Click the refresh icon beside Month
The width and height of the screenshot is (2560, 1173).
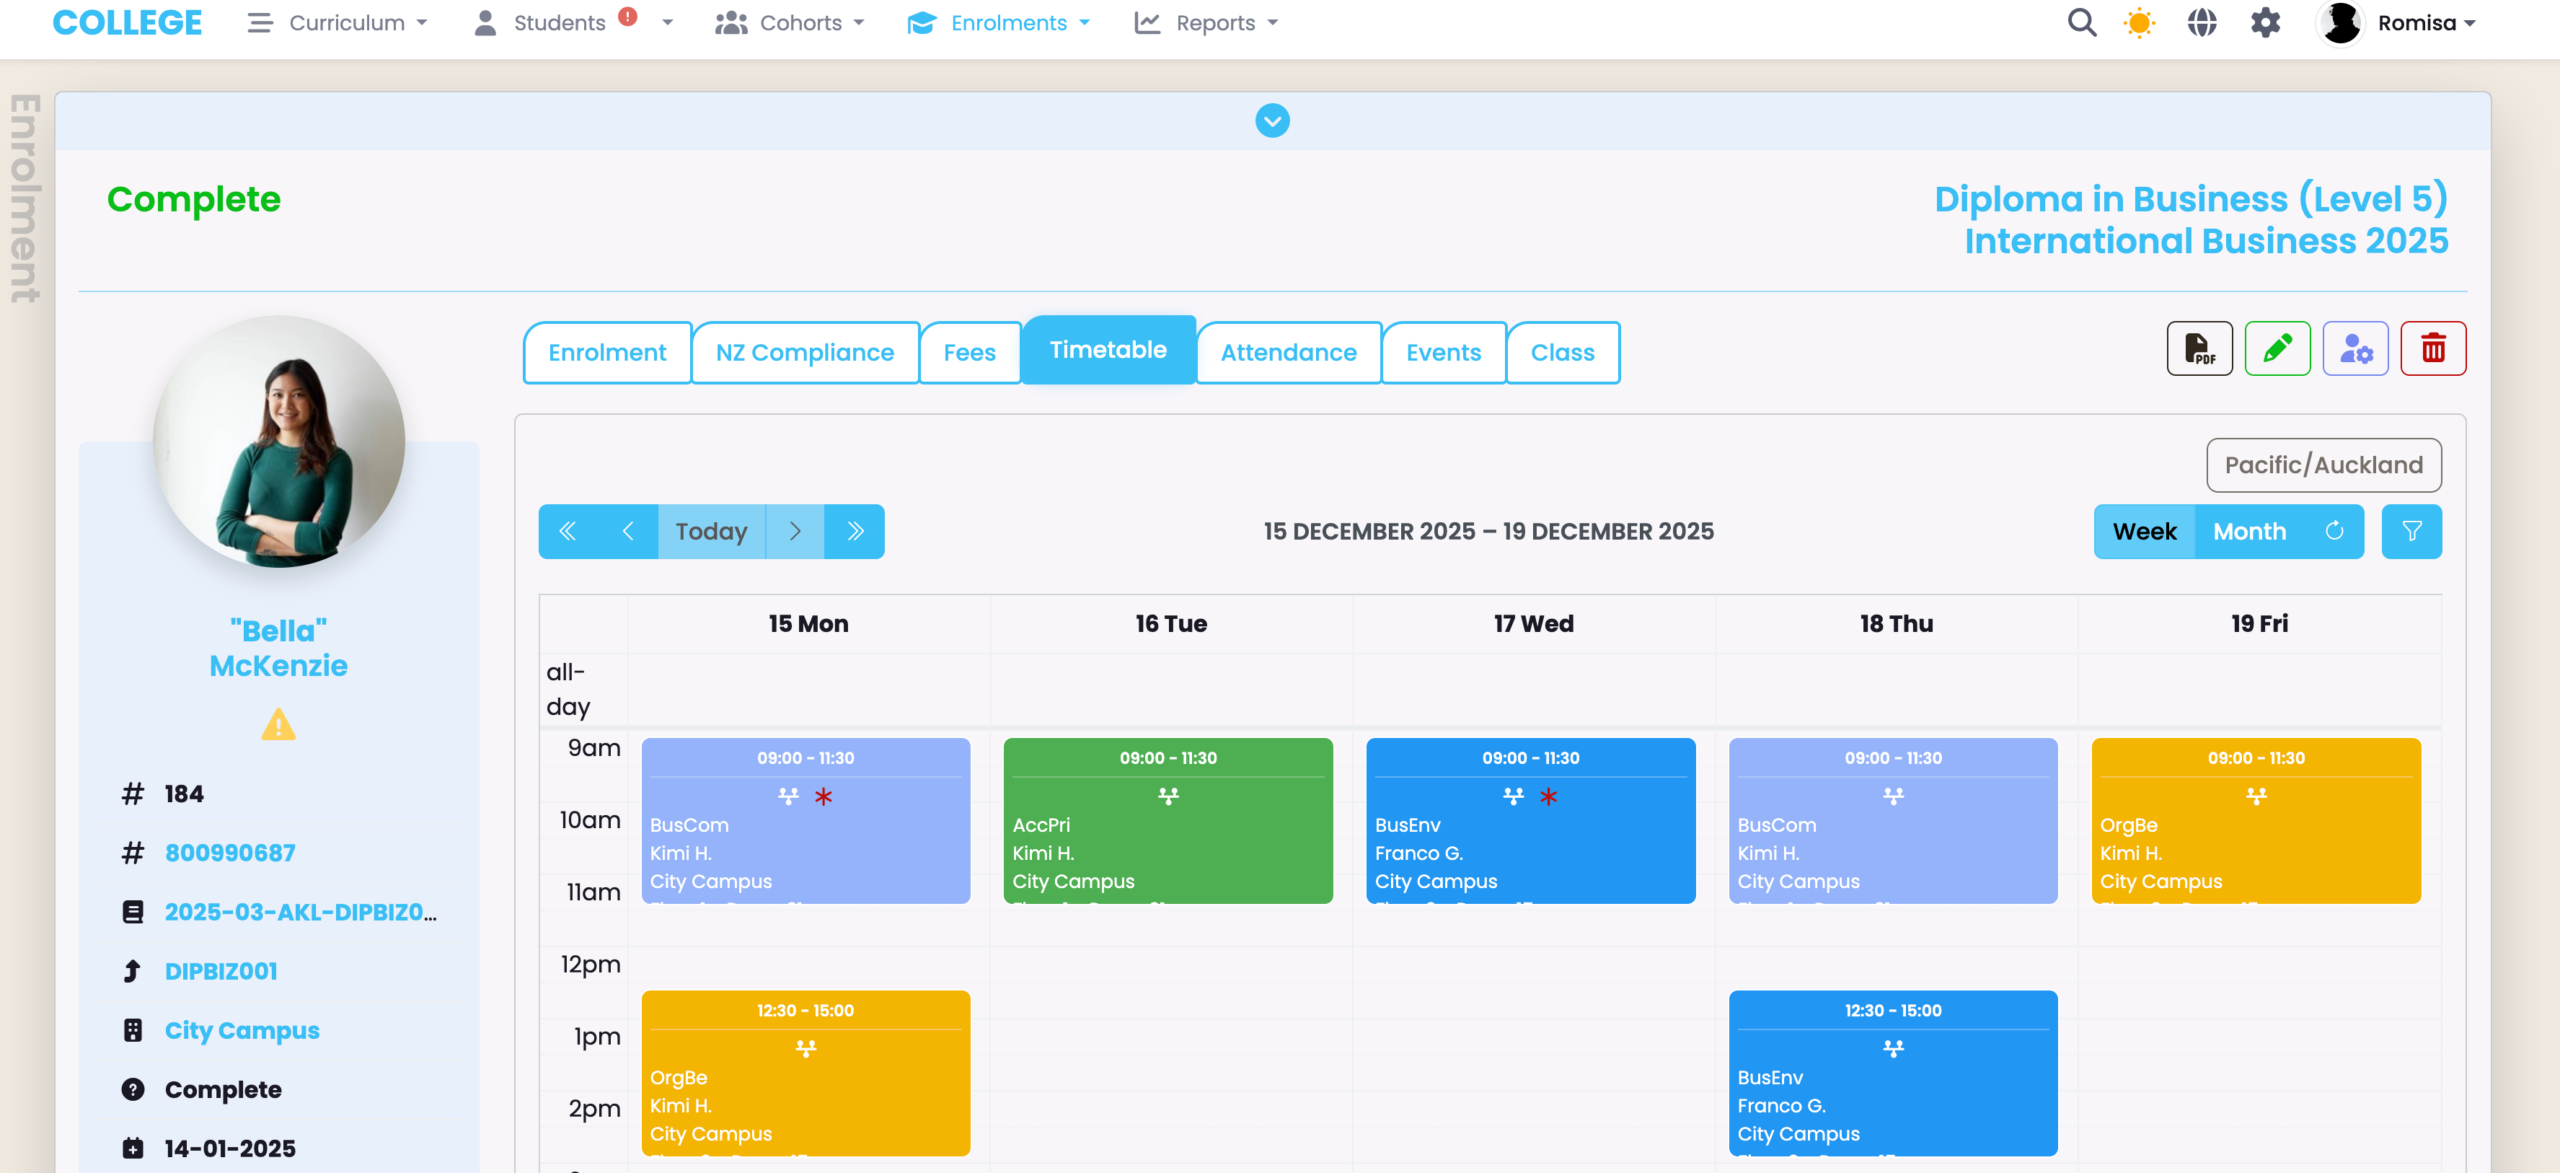(x=2334, y=531)
